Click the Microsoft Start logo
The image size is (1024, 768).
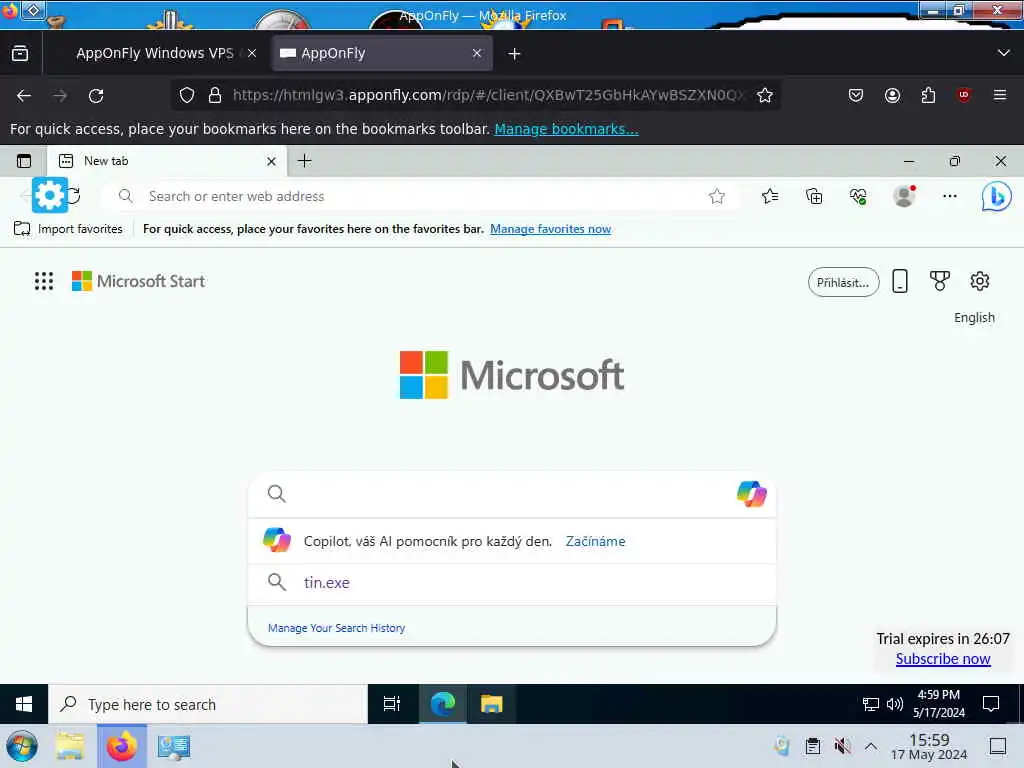point(138,281)
